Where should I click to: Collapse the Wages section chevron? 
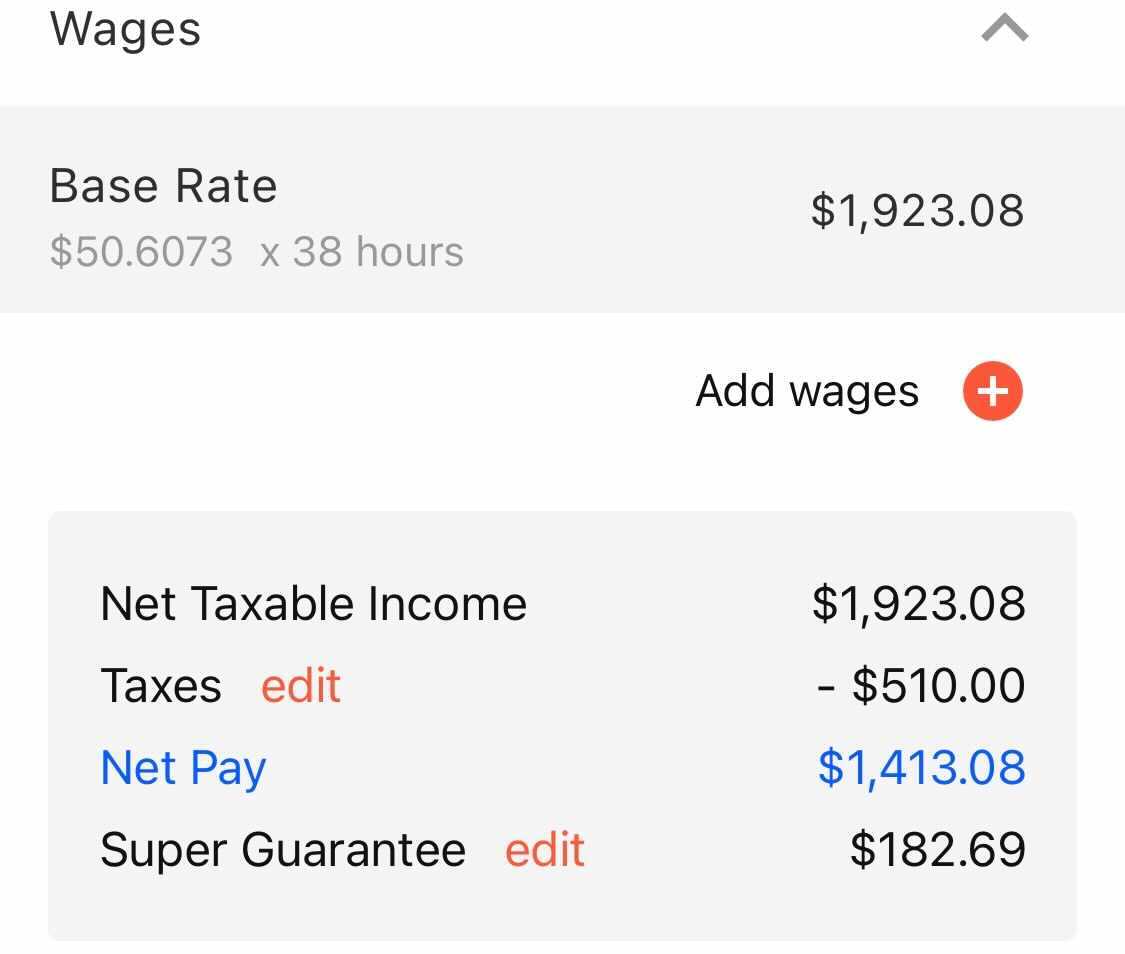click(x=1005, y=31)
